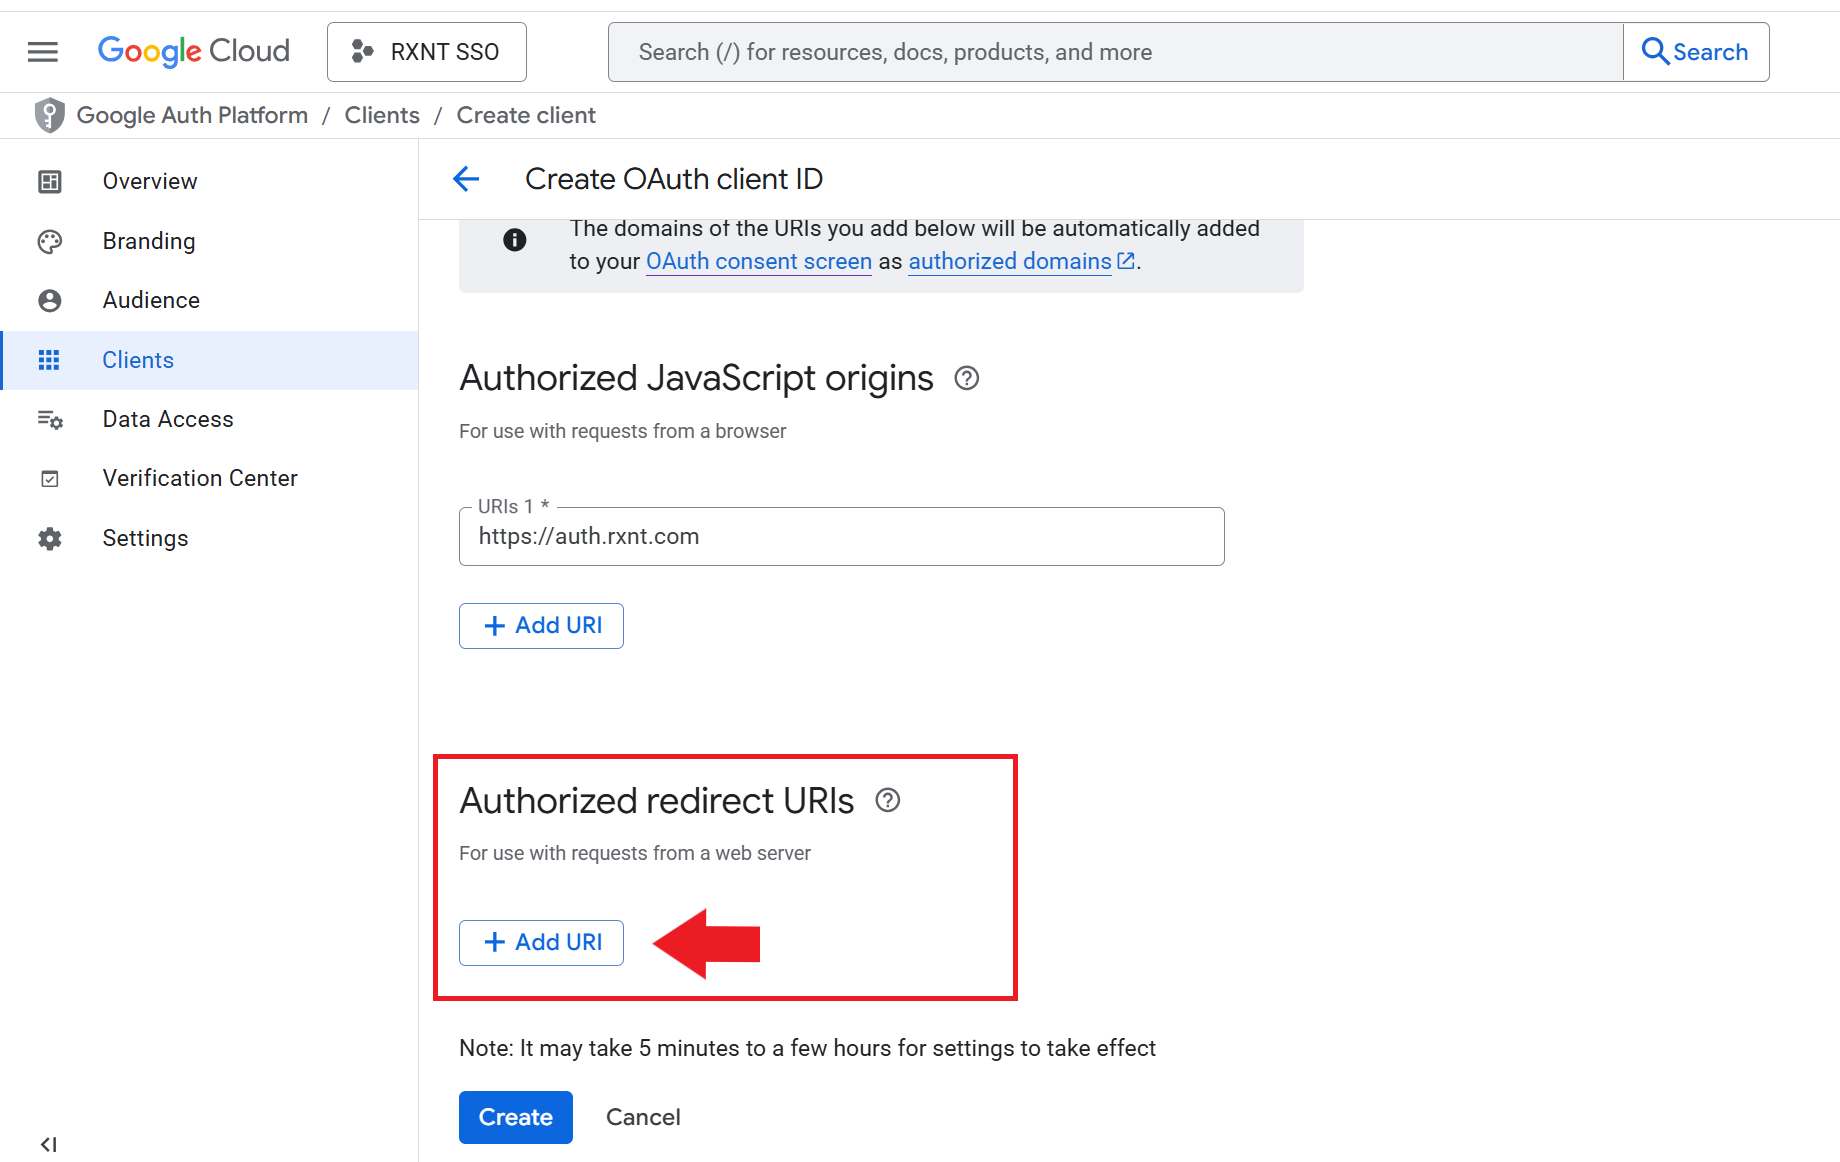Select Data Access in the sidebar

(x=167, y=419)
